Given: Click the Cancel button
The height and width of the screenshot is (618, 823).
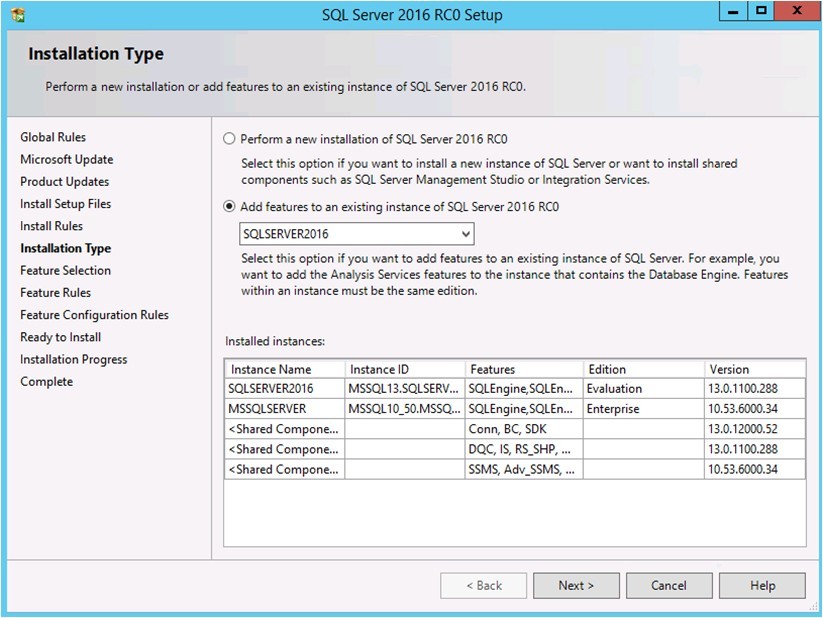Looking at the screenshot, I should click(x=669, y=585).
